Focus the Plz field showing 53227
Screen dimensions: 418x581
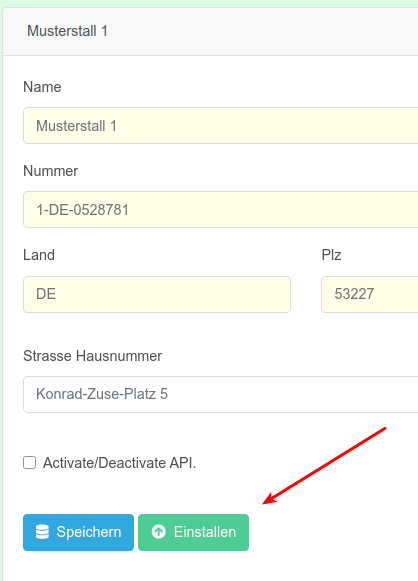pyautogui.click(x=370, y=294)
